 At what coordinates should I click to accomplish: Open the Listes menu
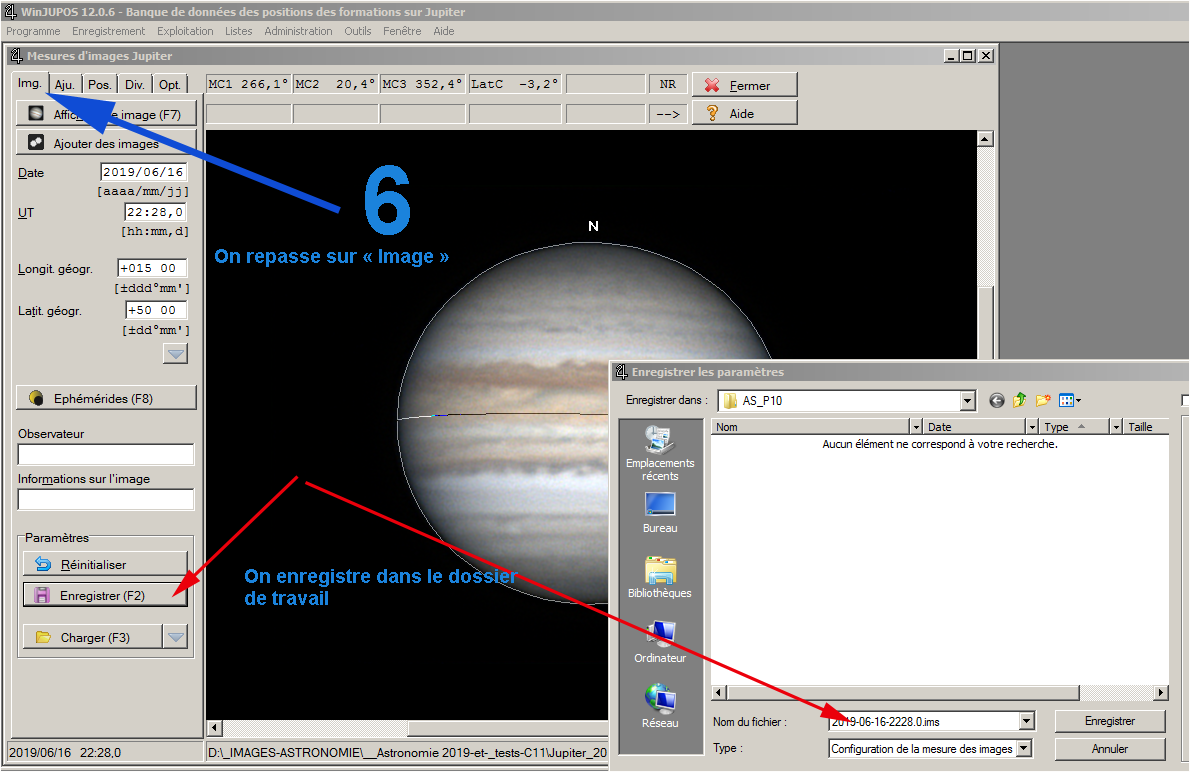point(238,31)
